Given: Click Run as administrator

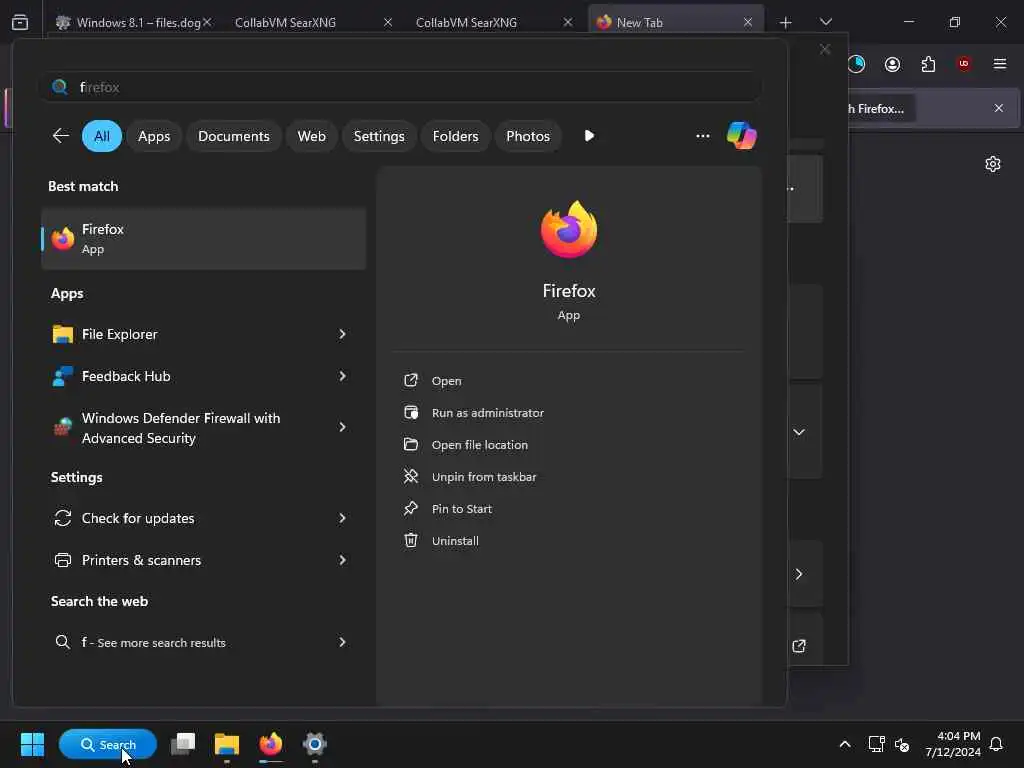Looking at the screenshot, I should click(x=488, y=413).
